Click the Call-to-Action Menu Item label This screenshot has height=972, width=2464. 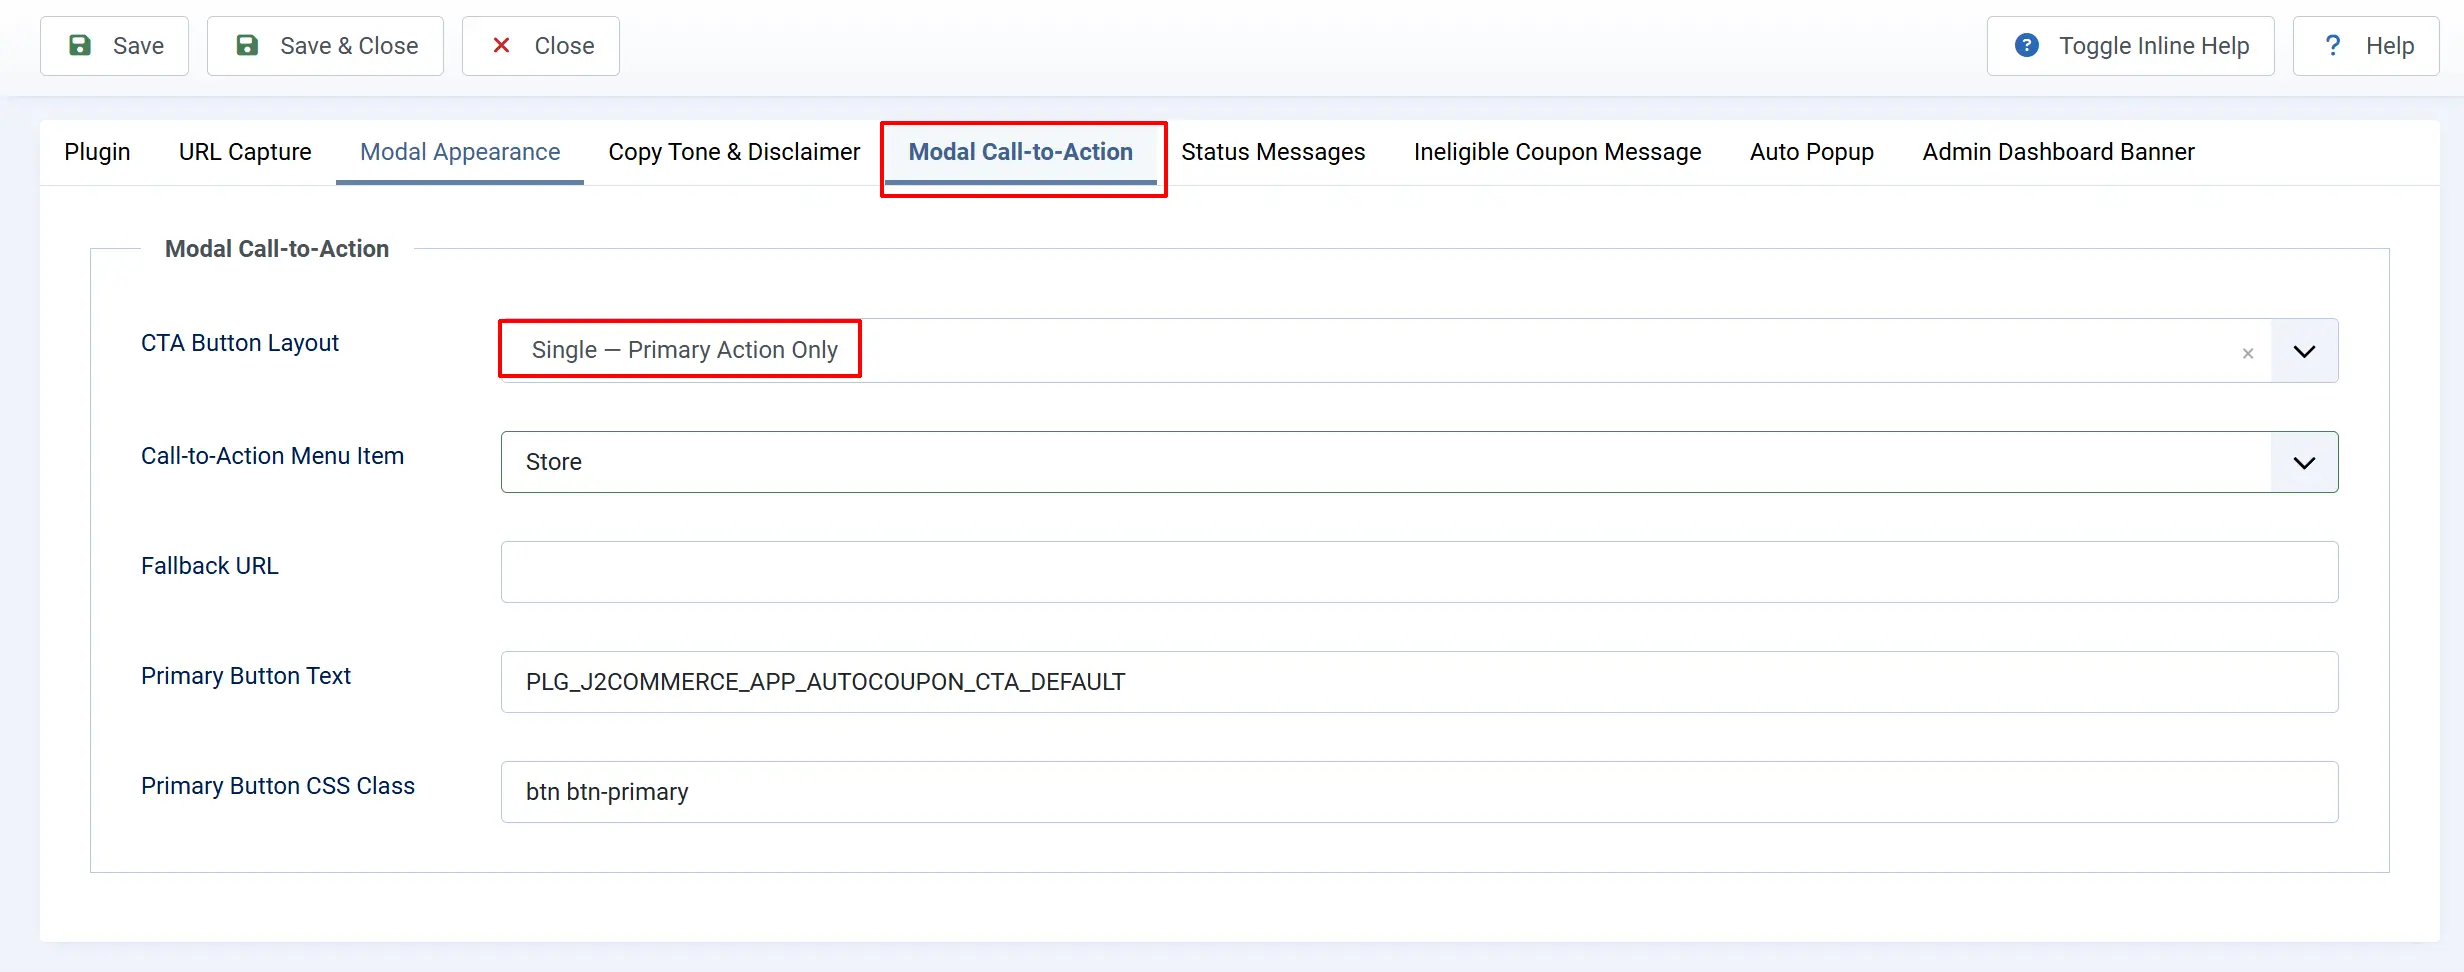click(x=272, y=456)
